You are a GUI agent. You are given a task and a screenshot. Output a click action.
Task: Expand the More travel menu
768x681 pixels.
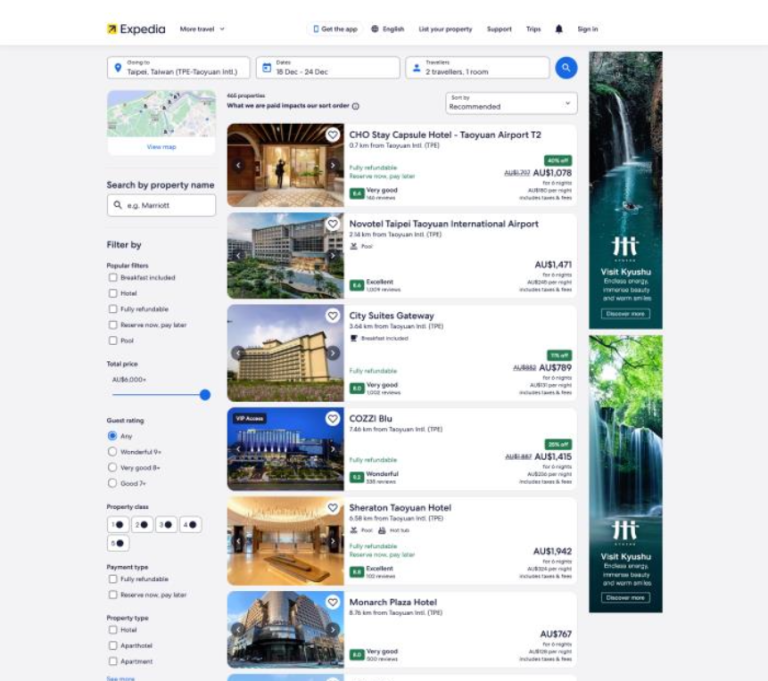tap(202, 29)
